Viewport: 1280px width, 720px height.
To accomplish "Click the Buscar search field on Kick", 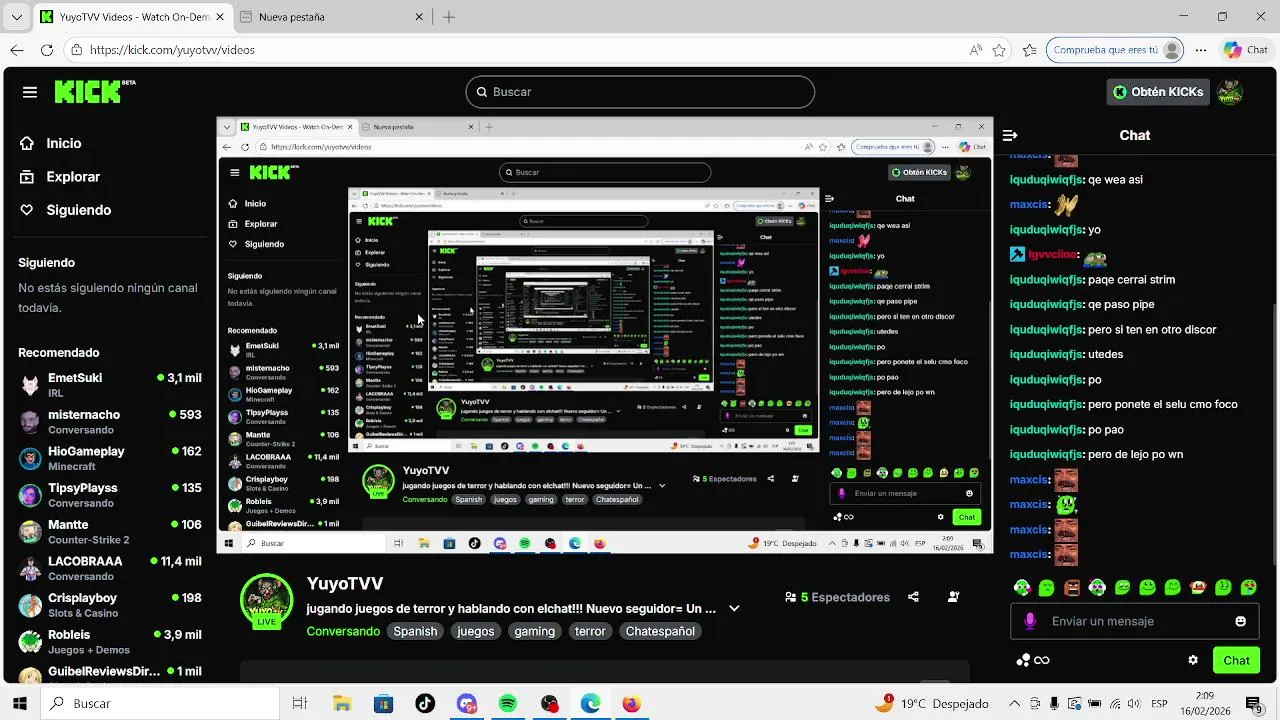I will tap(640, 92).
